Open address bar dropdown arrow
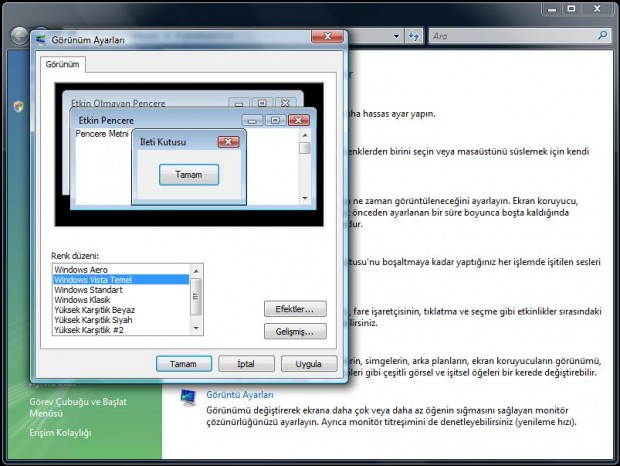620x466 pixels. (396, 36)
